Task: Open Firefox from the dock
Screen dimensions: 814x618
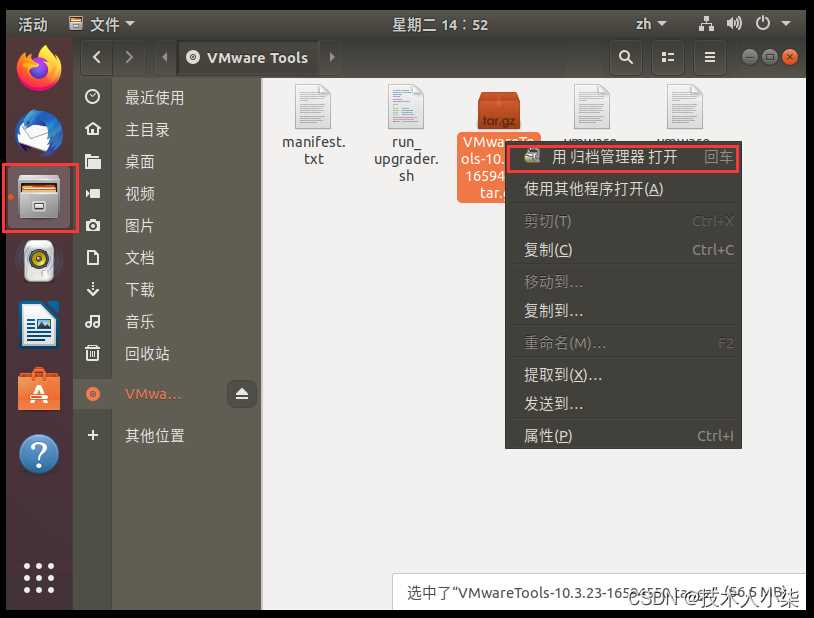Action: pos(39,69)
